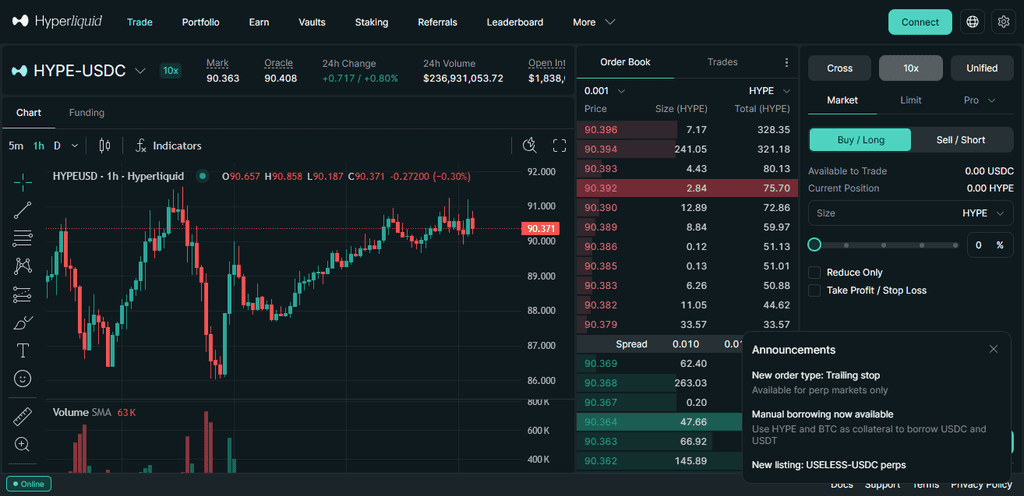Select the pattern drawing tool
The width and height of the screenshot is (1024, 496).
pos(23,266)
